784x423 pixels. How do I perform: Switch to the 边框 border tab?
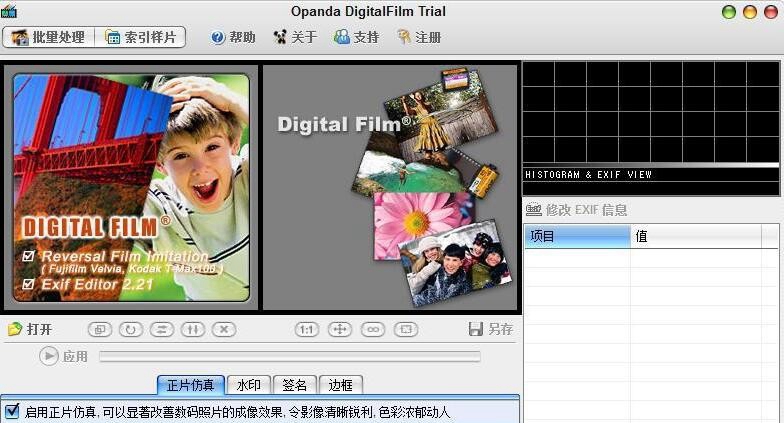pyautogui.click(x=340, y=385)
